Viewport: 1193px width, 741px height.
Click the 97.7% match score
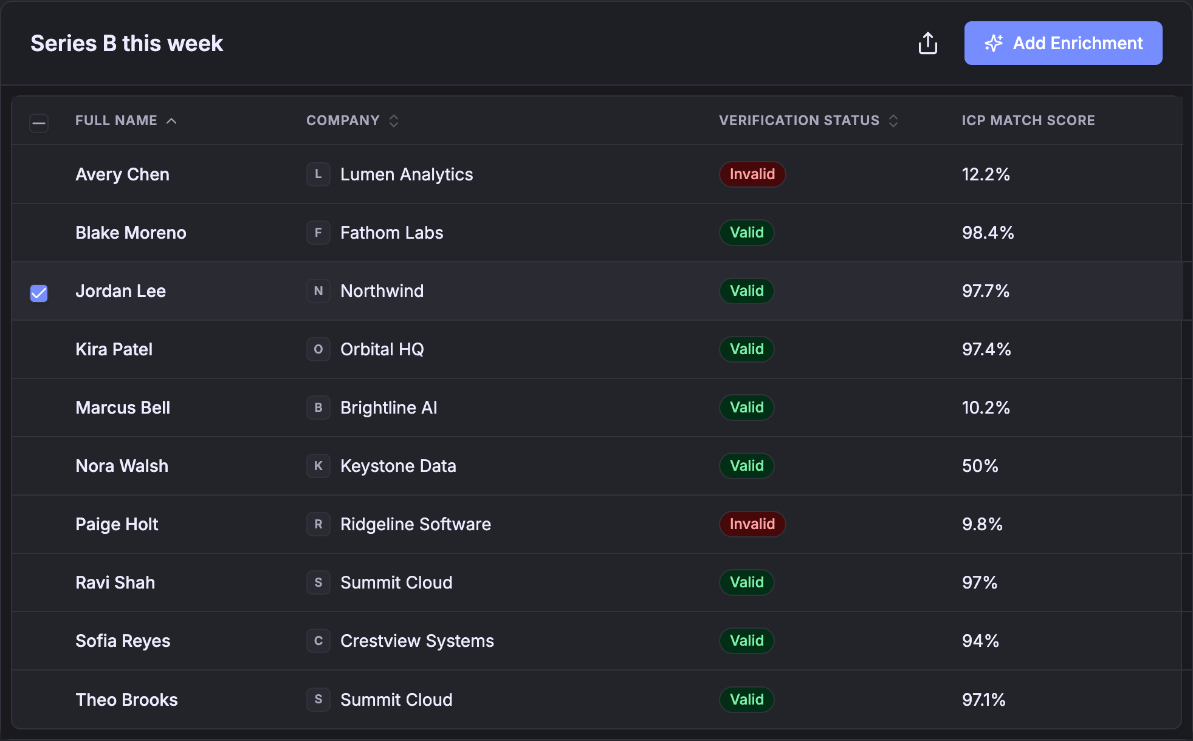[985, 291]
